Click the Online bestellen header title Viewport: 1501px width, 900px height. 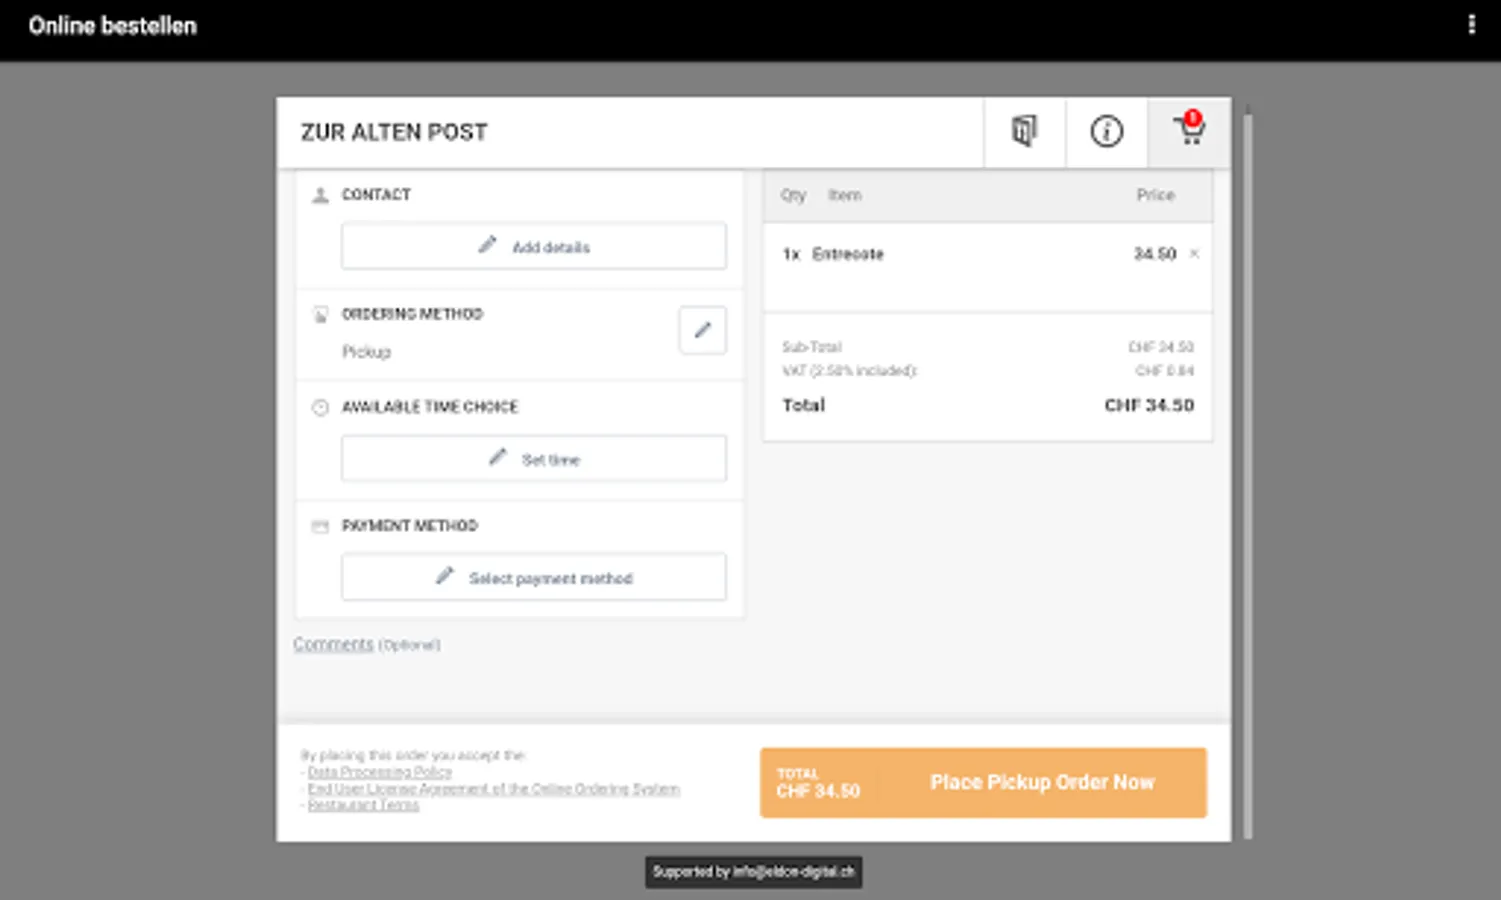112,26
